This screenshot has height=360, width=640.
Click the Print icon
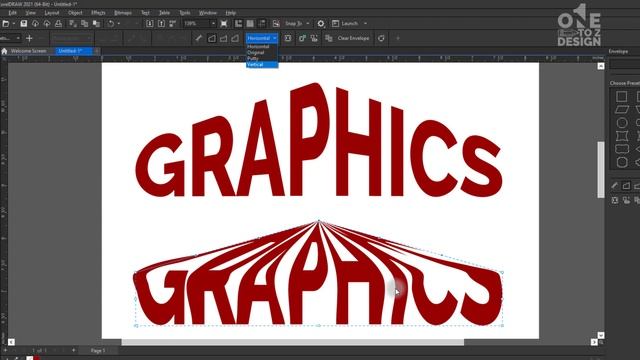tap(58, 24)
